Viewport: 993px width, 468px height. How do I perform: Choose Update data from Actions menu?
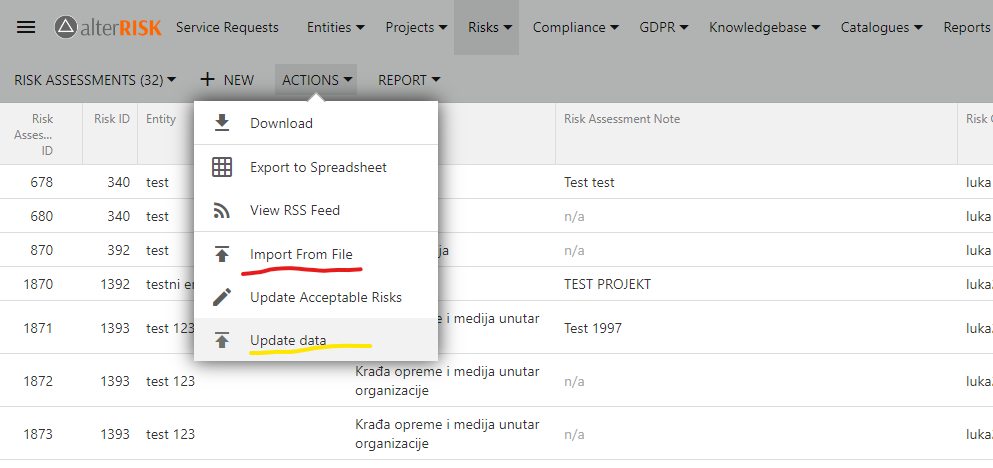tap(288, 340)
